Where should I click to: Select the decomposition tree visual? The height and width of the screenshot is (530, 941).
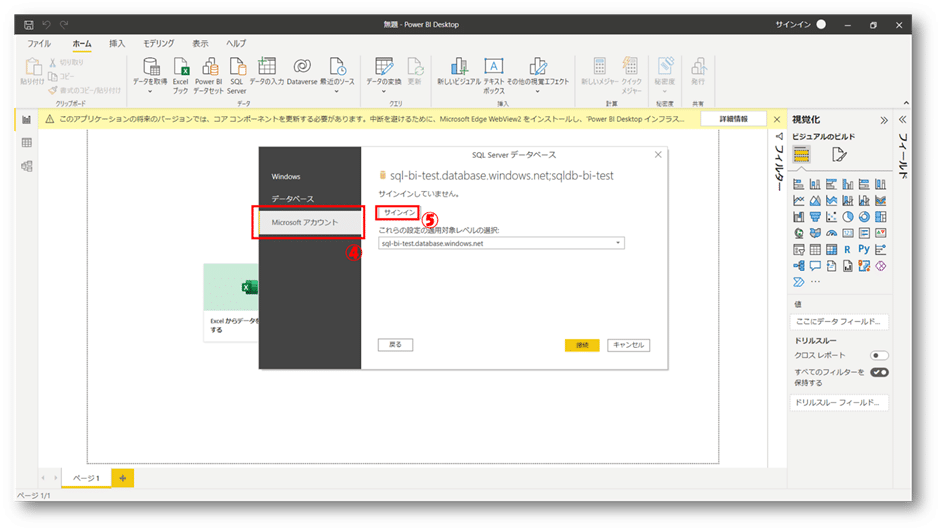(799, 265)
